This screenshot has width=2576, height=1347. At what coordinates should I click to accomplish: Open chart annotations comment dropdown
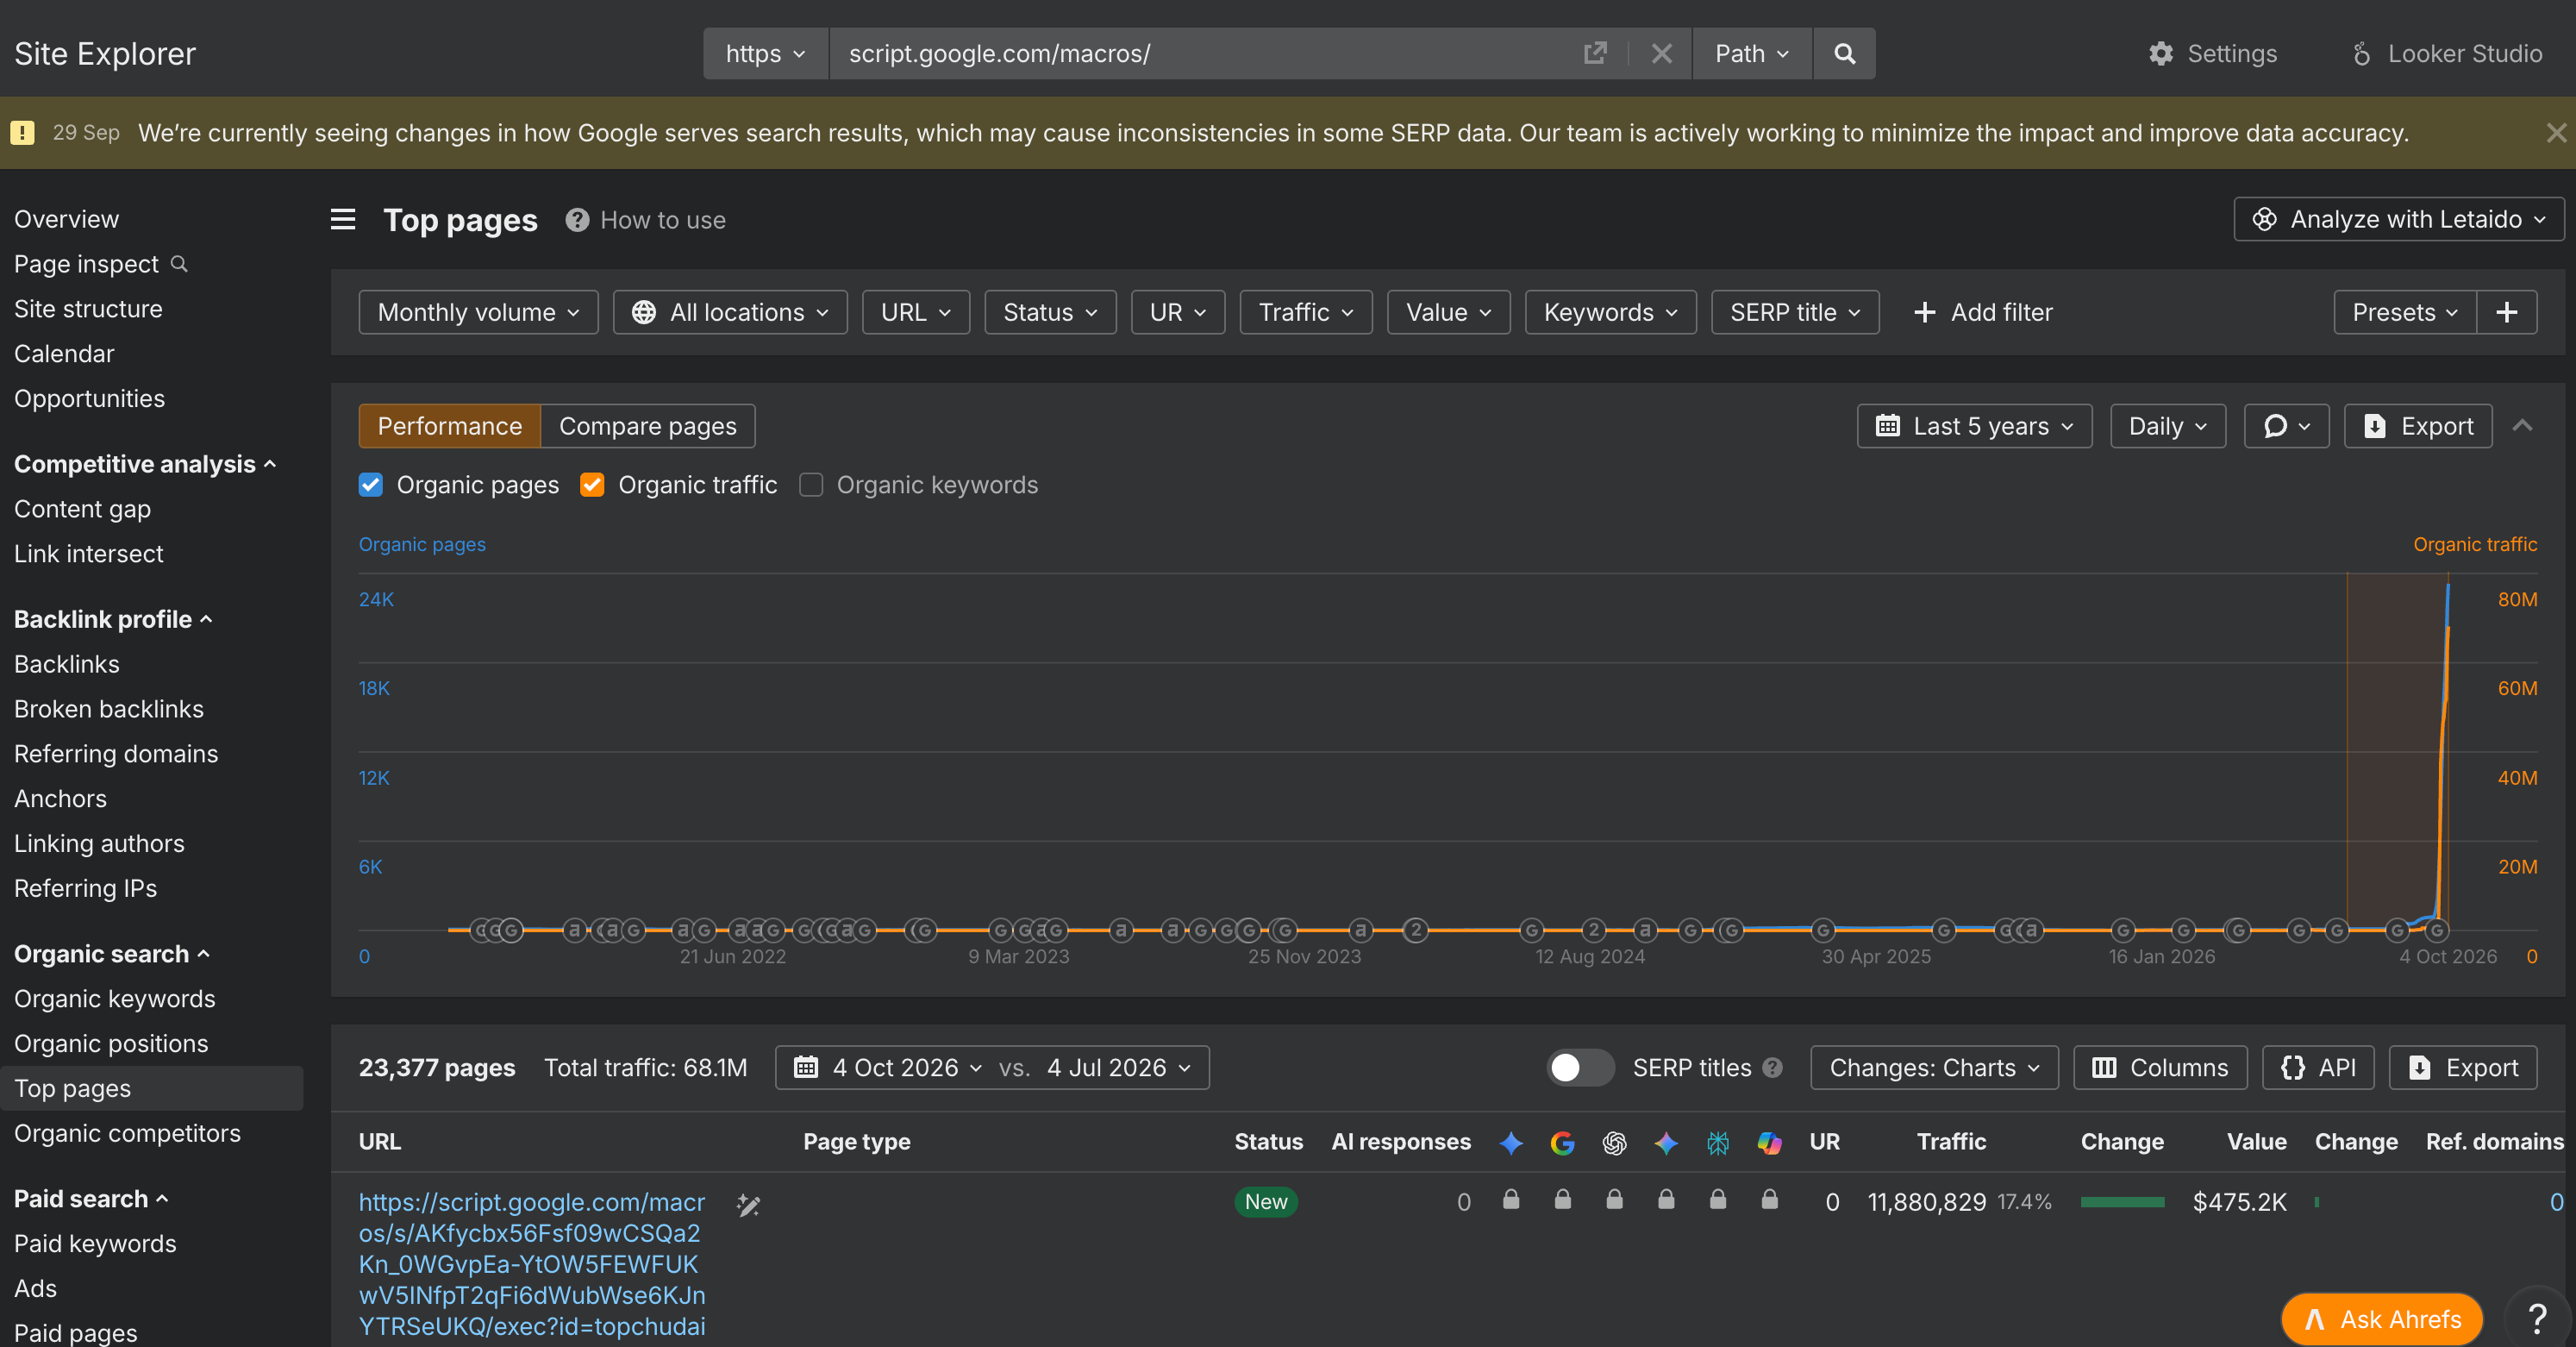[x=2286, y=426]
